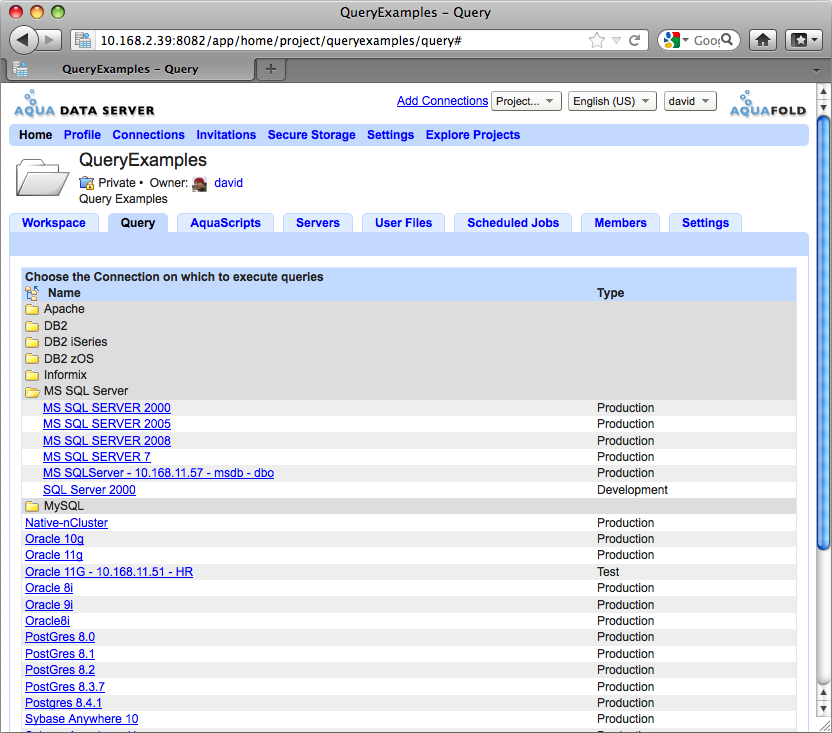Open the david user dropdown

(690, 101)
